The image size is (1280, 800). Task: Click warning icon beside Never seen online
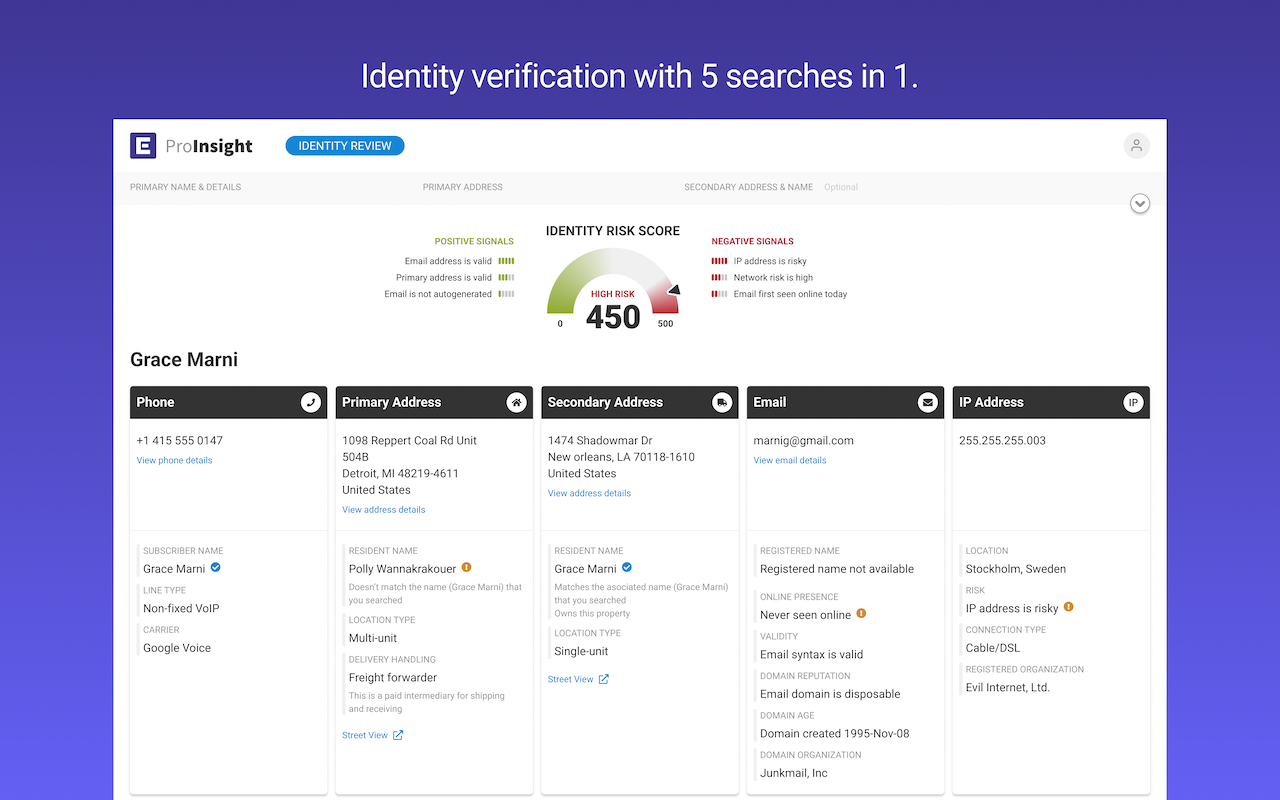click(x=861, y=614)
